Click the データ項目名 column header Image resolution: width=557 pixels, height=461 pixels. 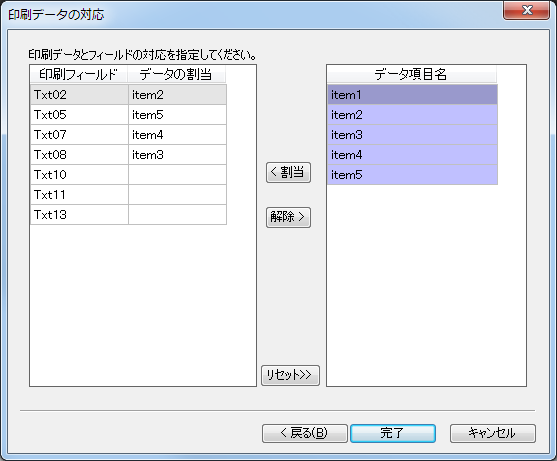411,75
